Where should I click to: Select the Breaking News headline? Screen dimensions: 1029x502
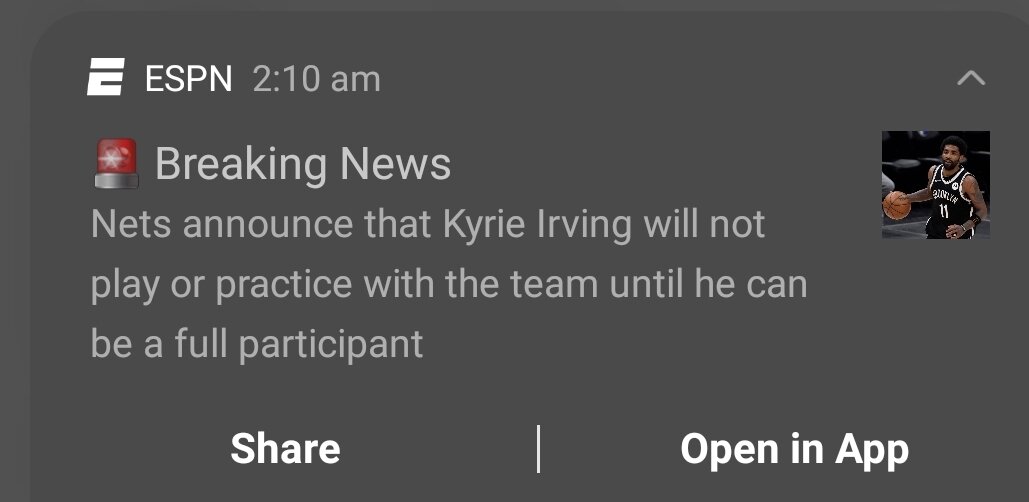tap(302, 164)
